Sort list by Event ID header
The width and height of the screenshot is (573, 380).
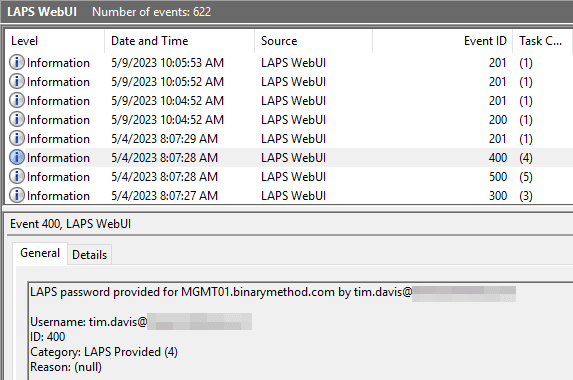pos(443,41)
